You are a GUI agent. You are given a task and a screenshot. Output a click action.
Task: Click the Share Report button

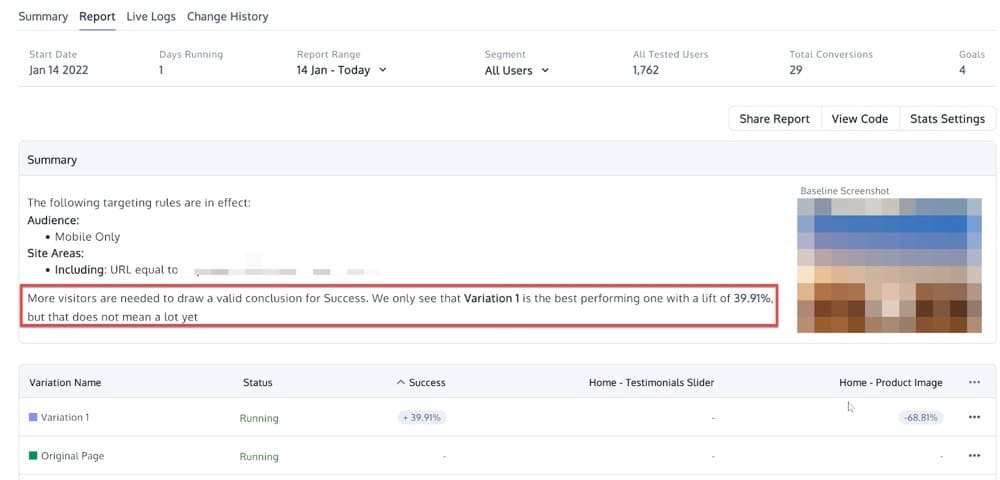(x=774, y=119)
